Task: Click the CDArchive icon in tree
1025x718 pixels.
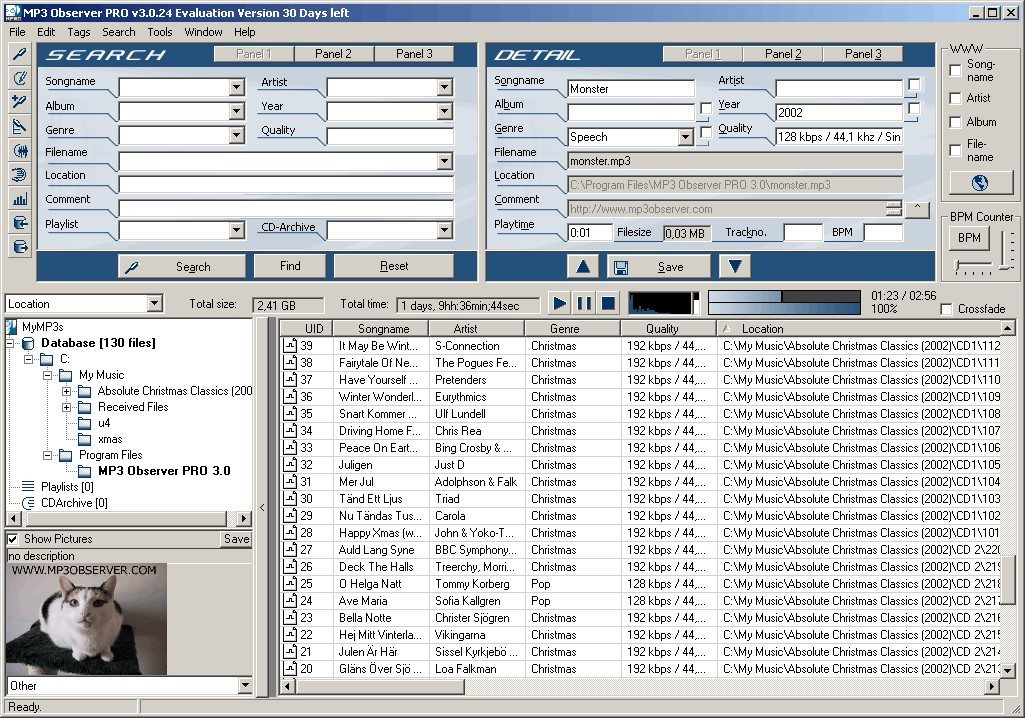Action: [27, 503]
